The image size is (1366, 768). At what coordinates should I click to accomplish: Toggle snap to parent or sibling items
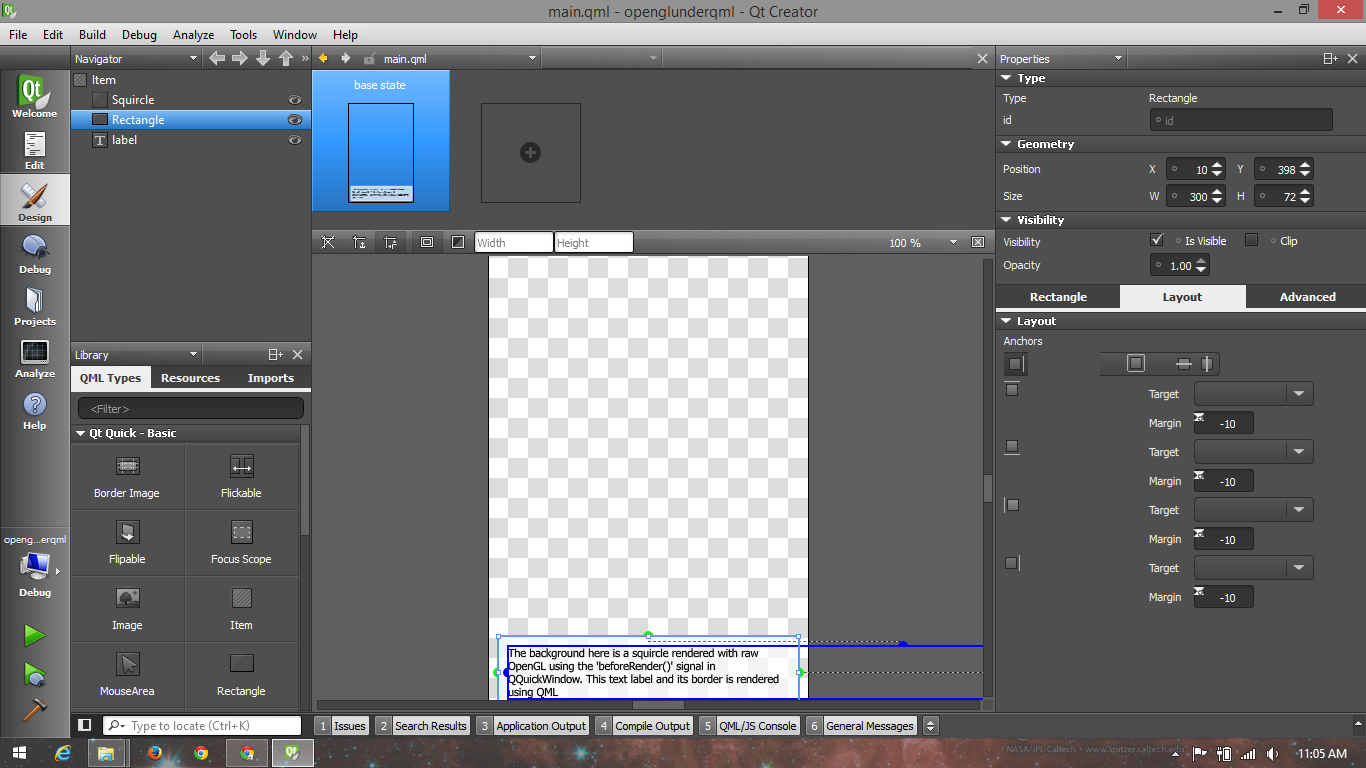pos(359,242)
